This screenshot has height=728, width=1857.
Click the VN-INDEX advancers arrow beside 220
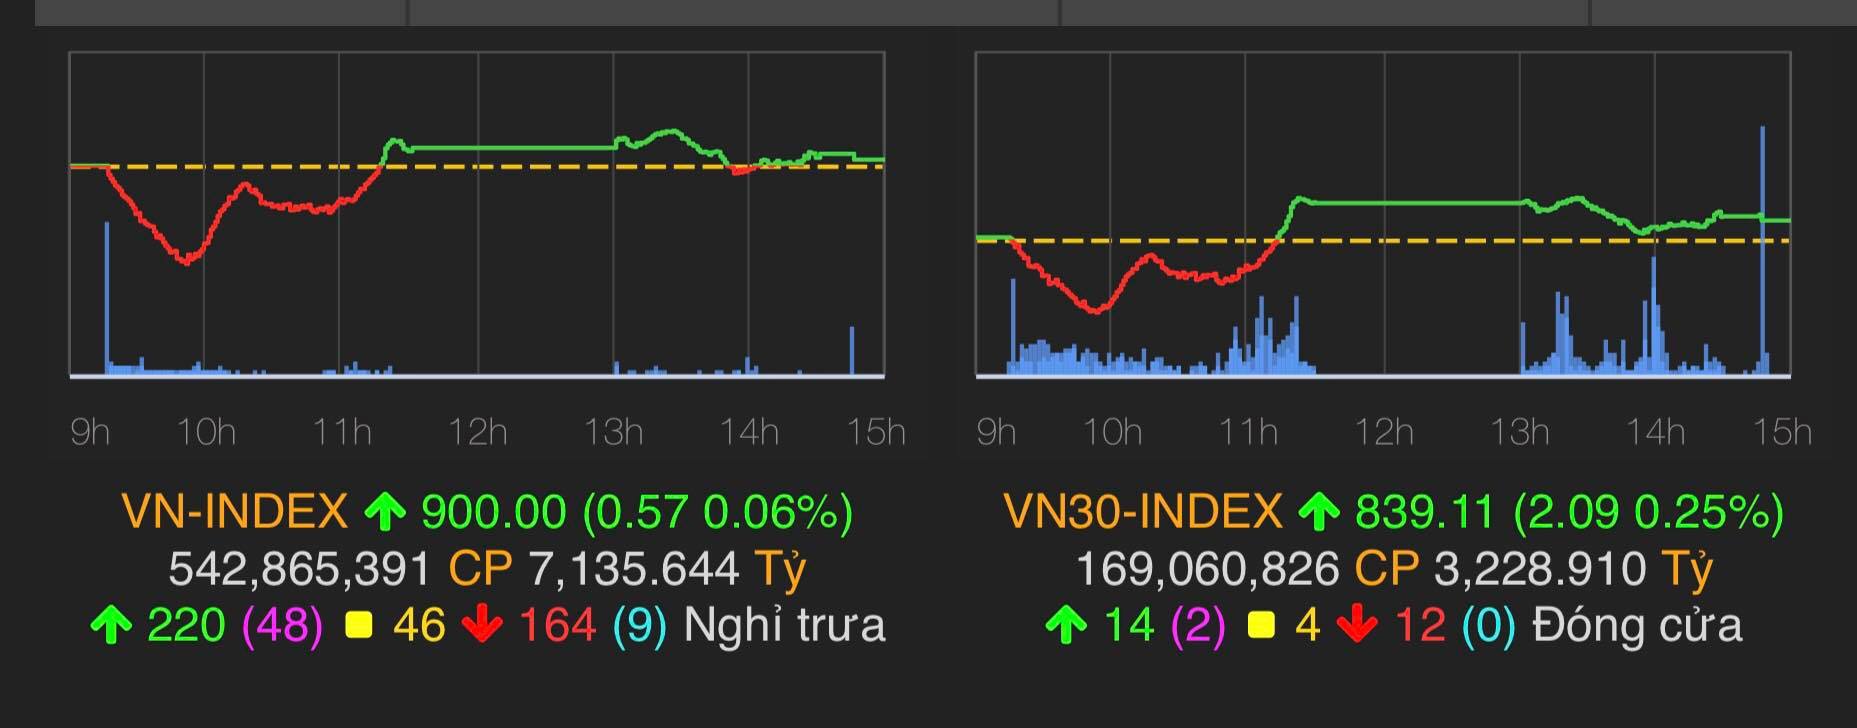pos(111,626)
